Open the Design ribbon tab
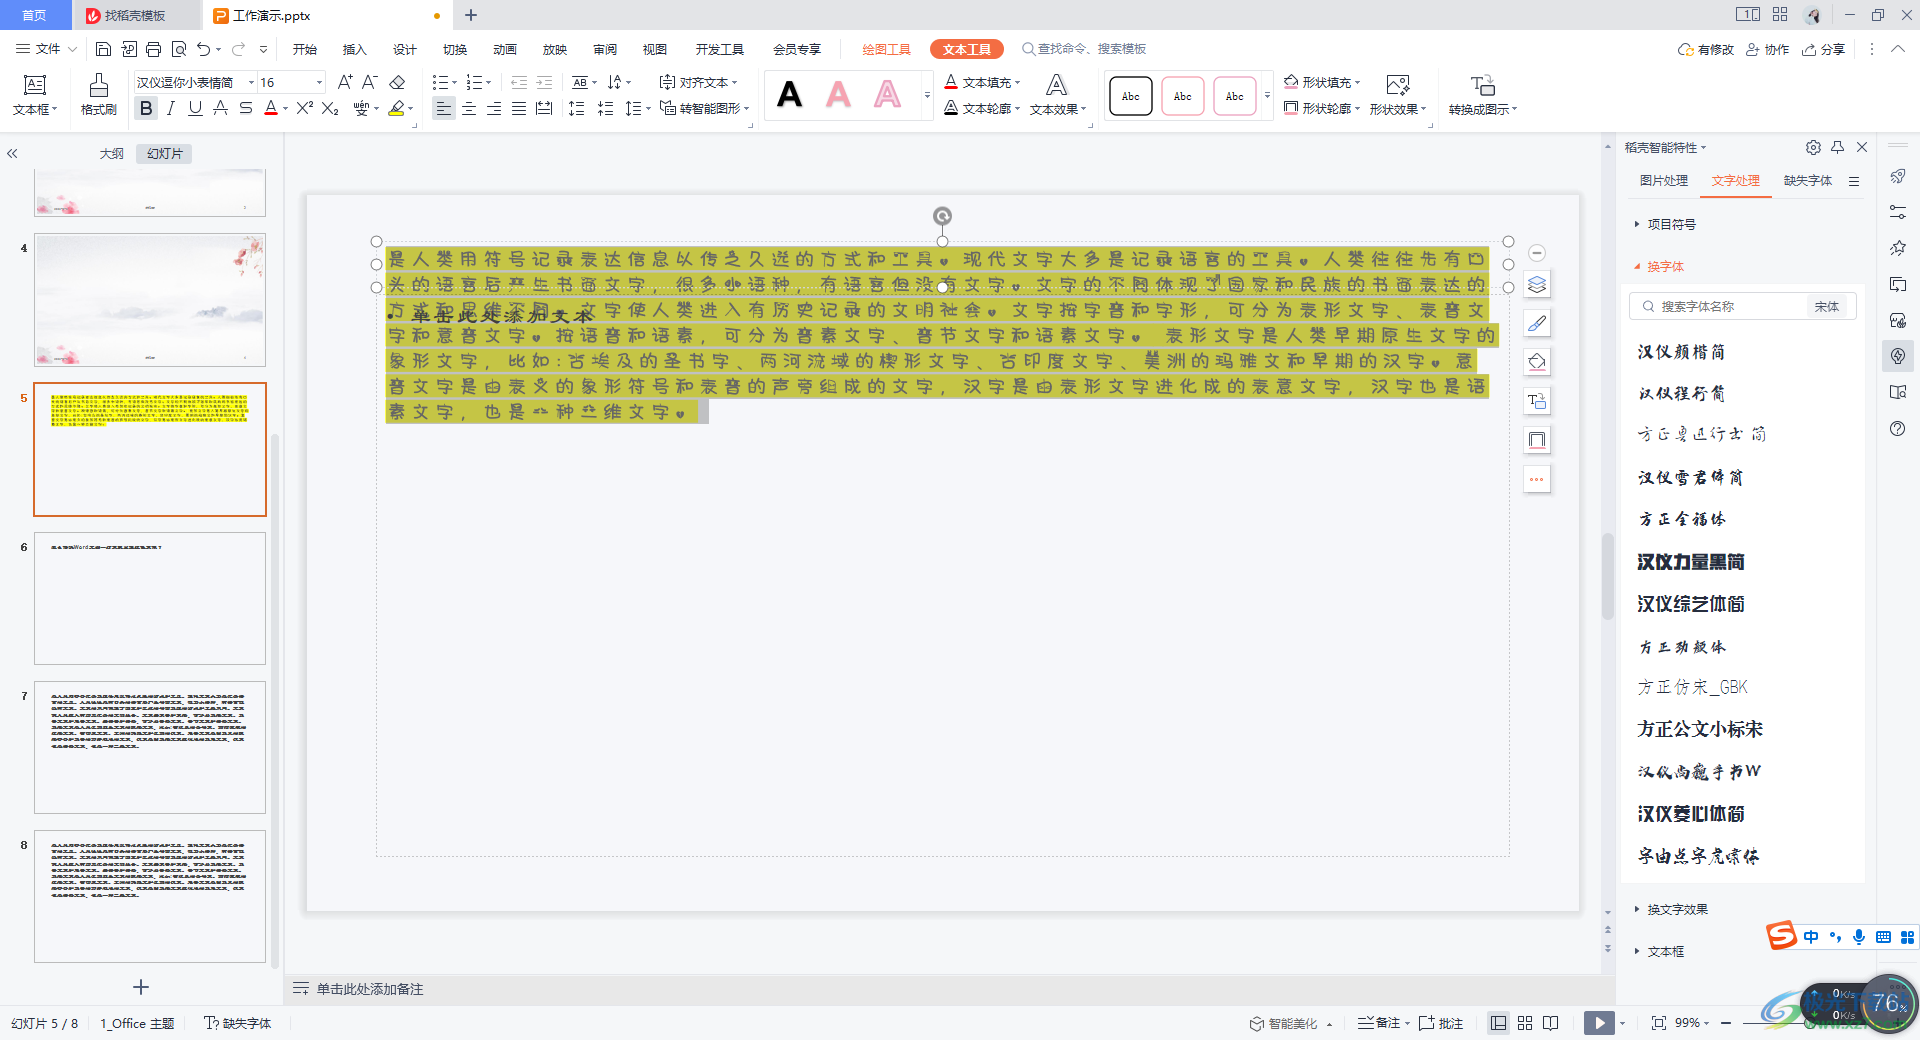 coord(405,49)
